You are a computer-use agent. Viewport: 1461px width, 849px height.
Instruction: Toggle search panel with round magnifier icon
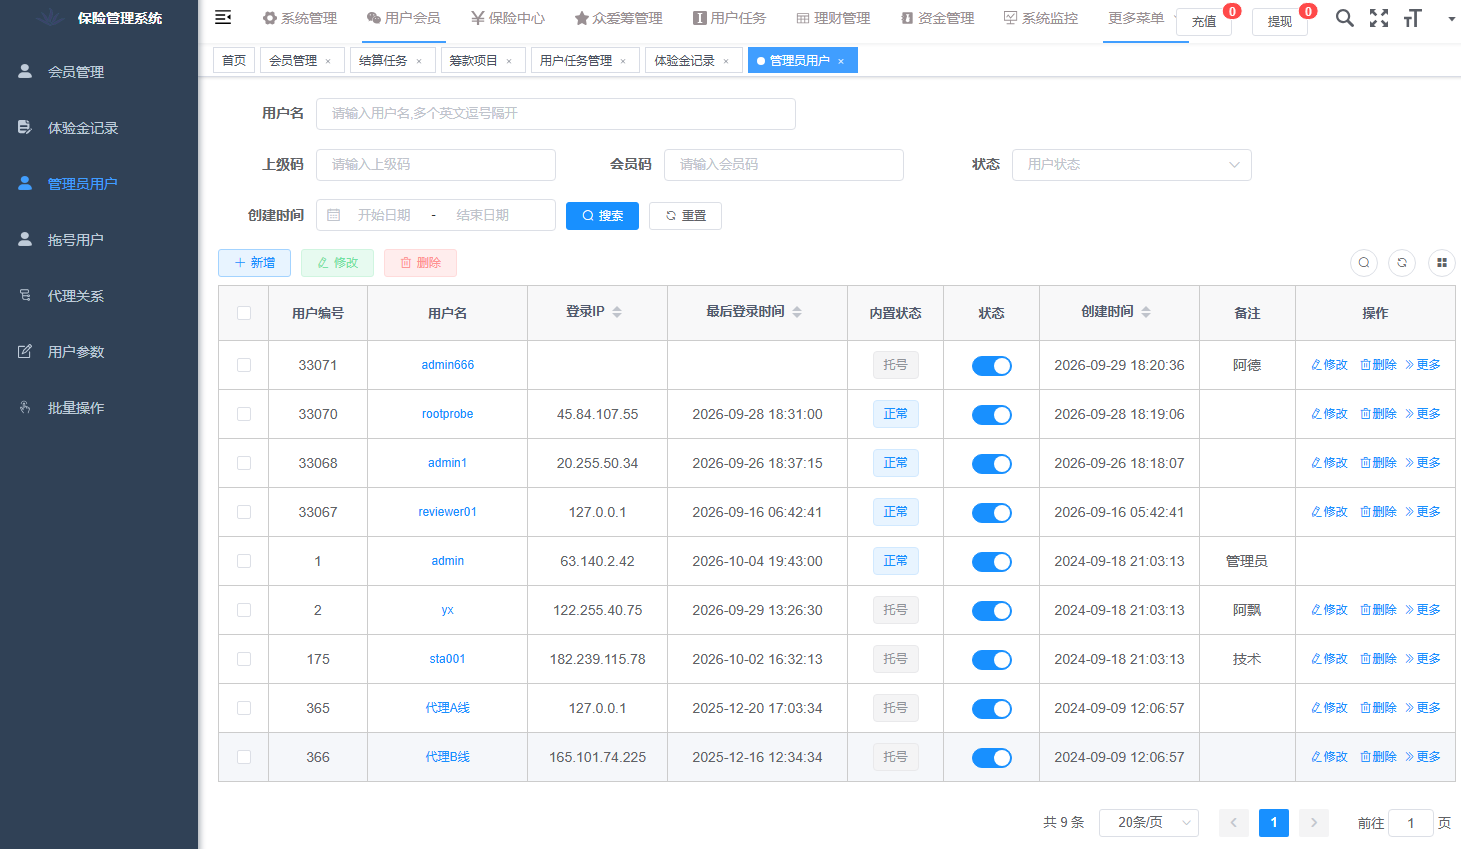1364,263
